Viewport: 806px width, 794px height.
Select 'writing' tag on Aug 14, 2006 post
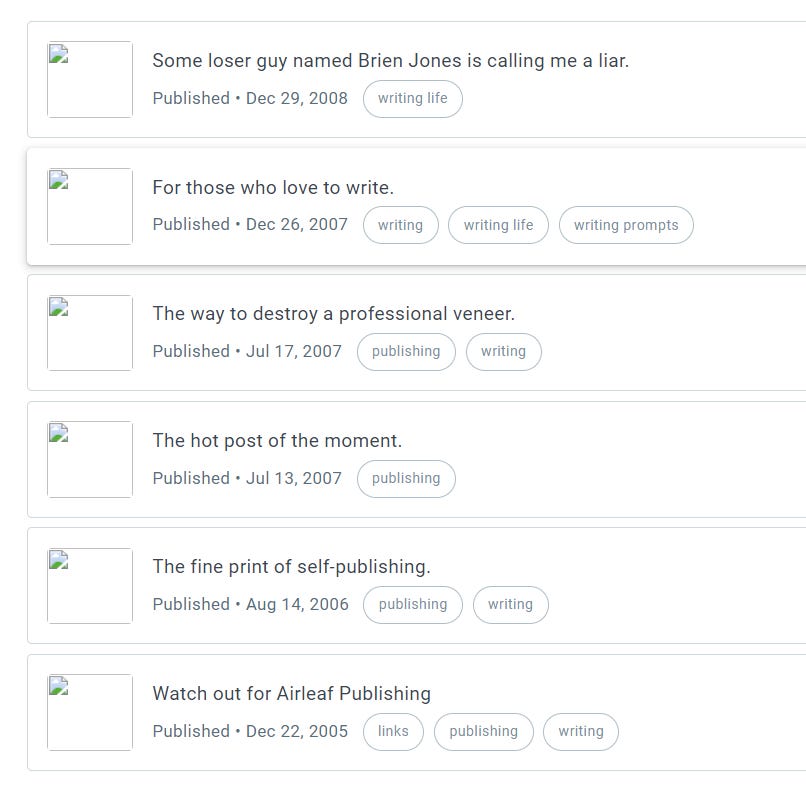click(x=510, y=605)
